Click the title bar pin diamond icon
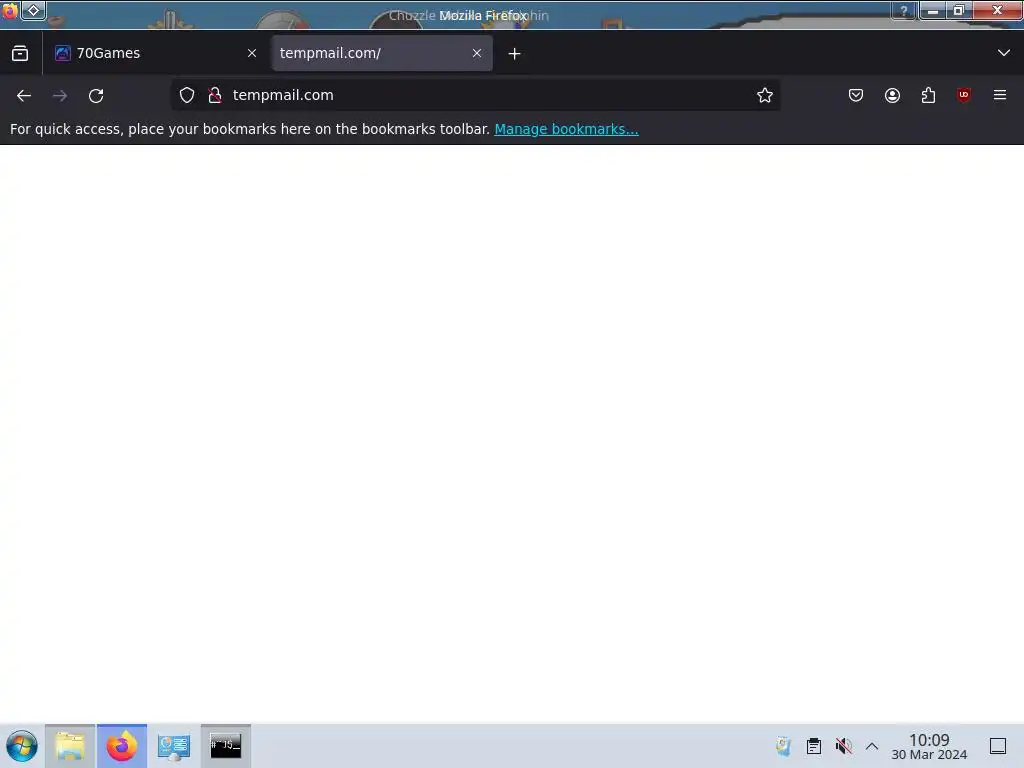Image resolution: width=1024 pixels, height=768 pixels. pyautogui.click(x=33, y=10)
